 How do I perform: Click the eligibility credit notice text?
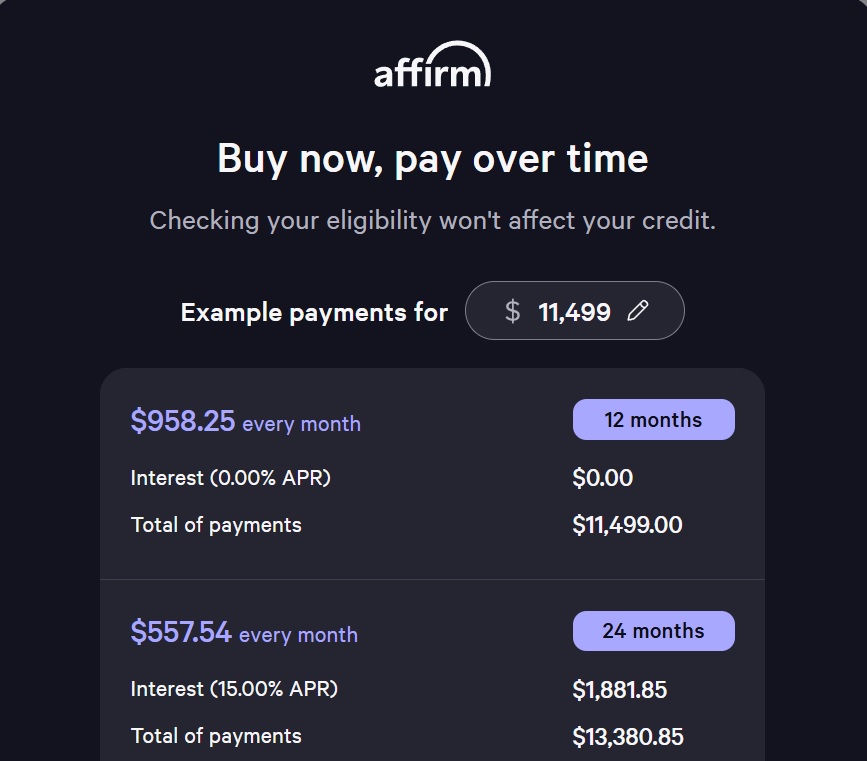432,220
